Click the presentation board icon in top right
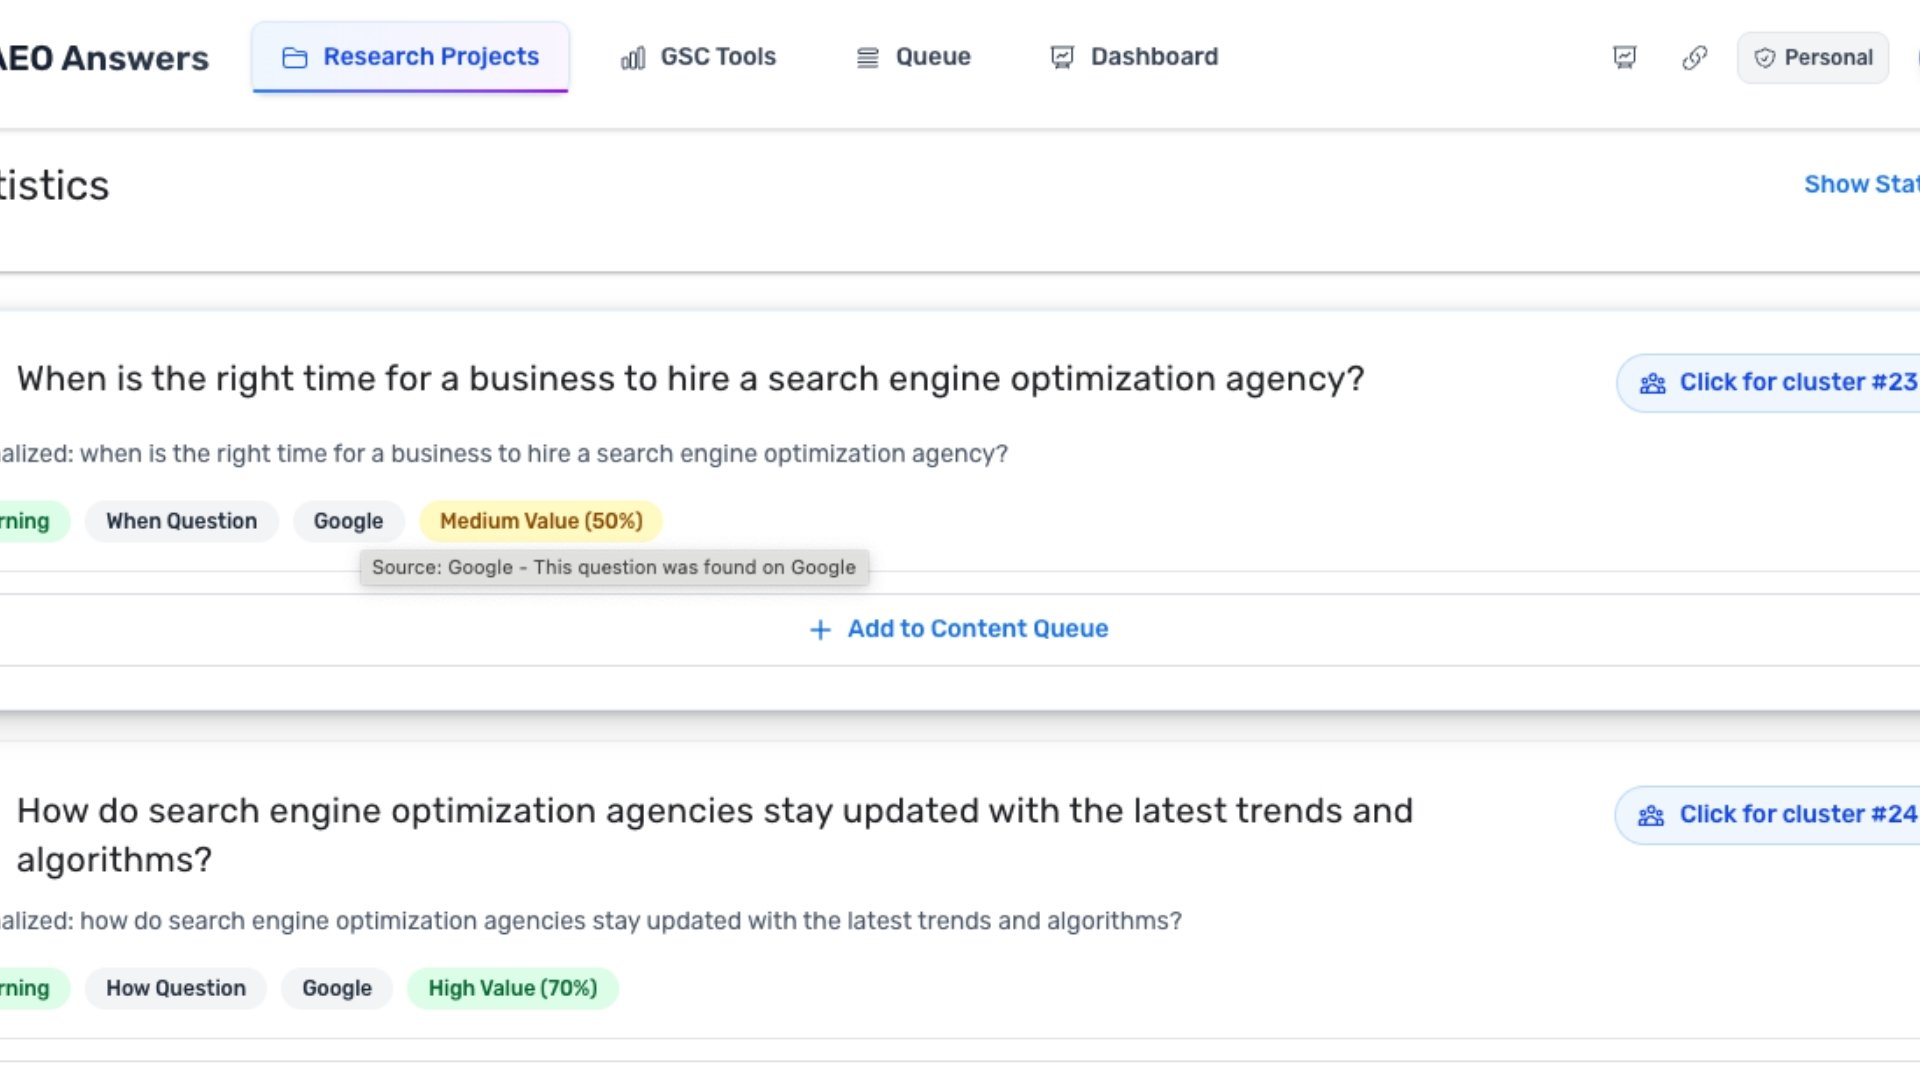The width and height of the screenshot is (1920, 1080). coord(1624,58)
